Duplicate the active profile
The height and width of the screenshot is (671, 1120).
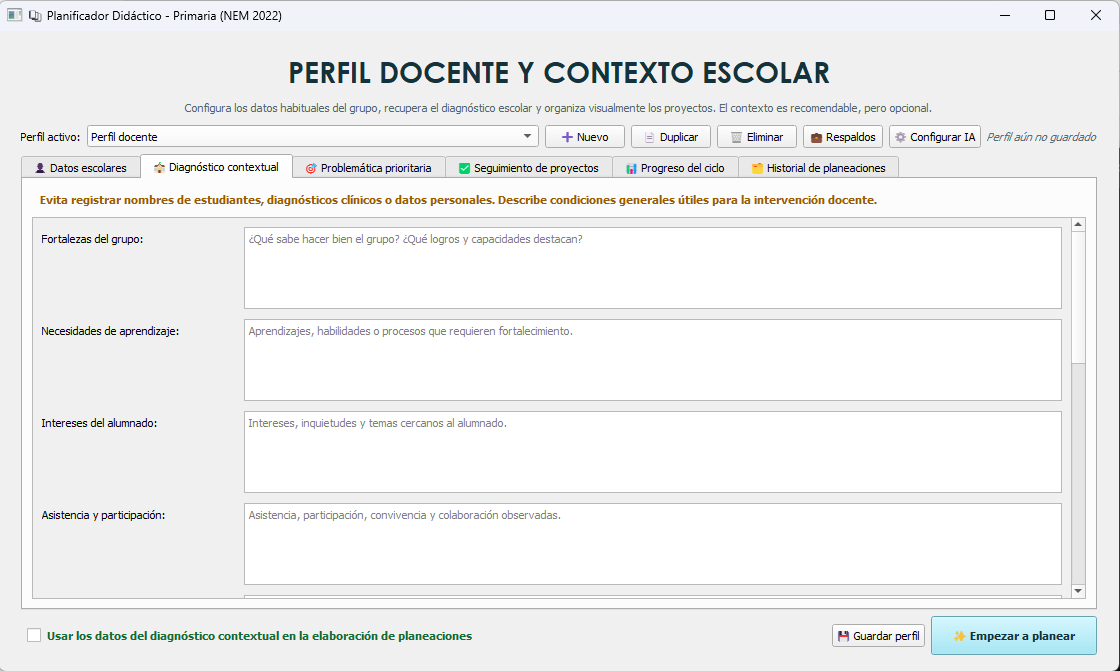coord(671,136)
